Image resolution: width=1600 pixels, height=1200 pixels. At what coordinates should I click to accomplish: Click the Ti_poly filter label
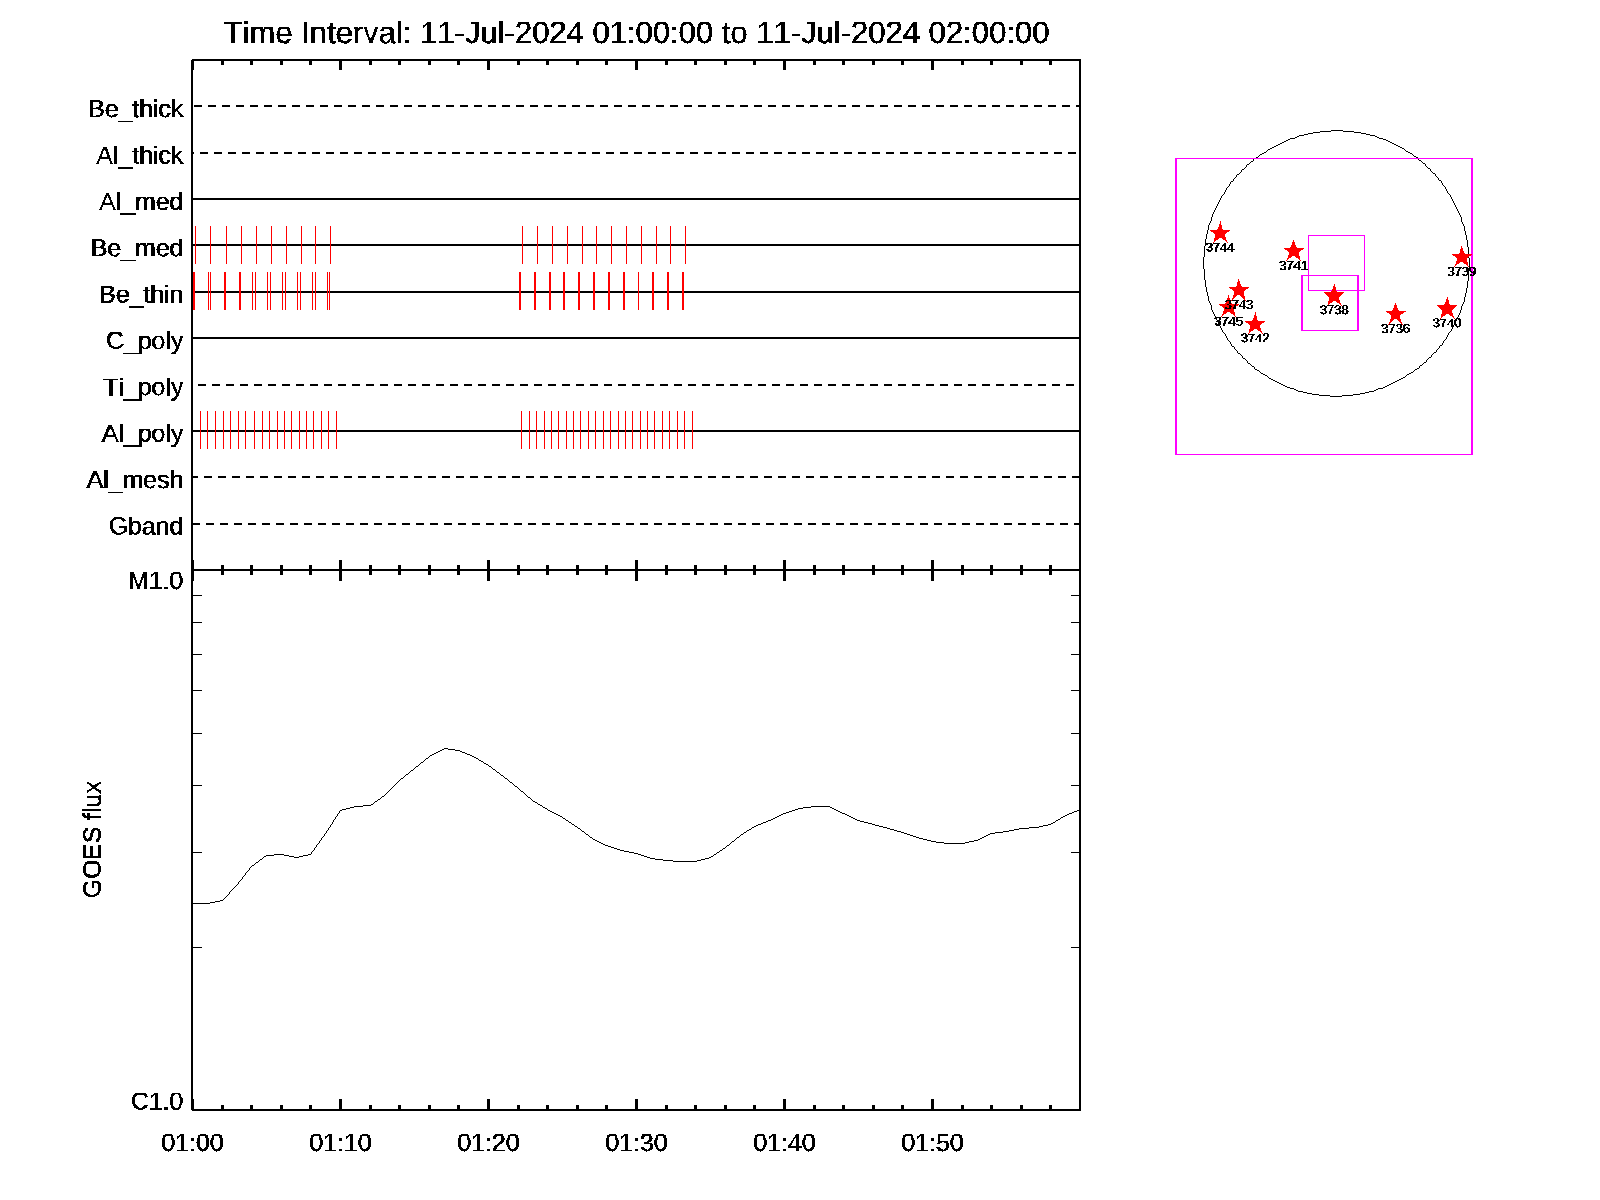point(143,388)
